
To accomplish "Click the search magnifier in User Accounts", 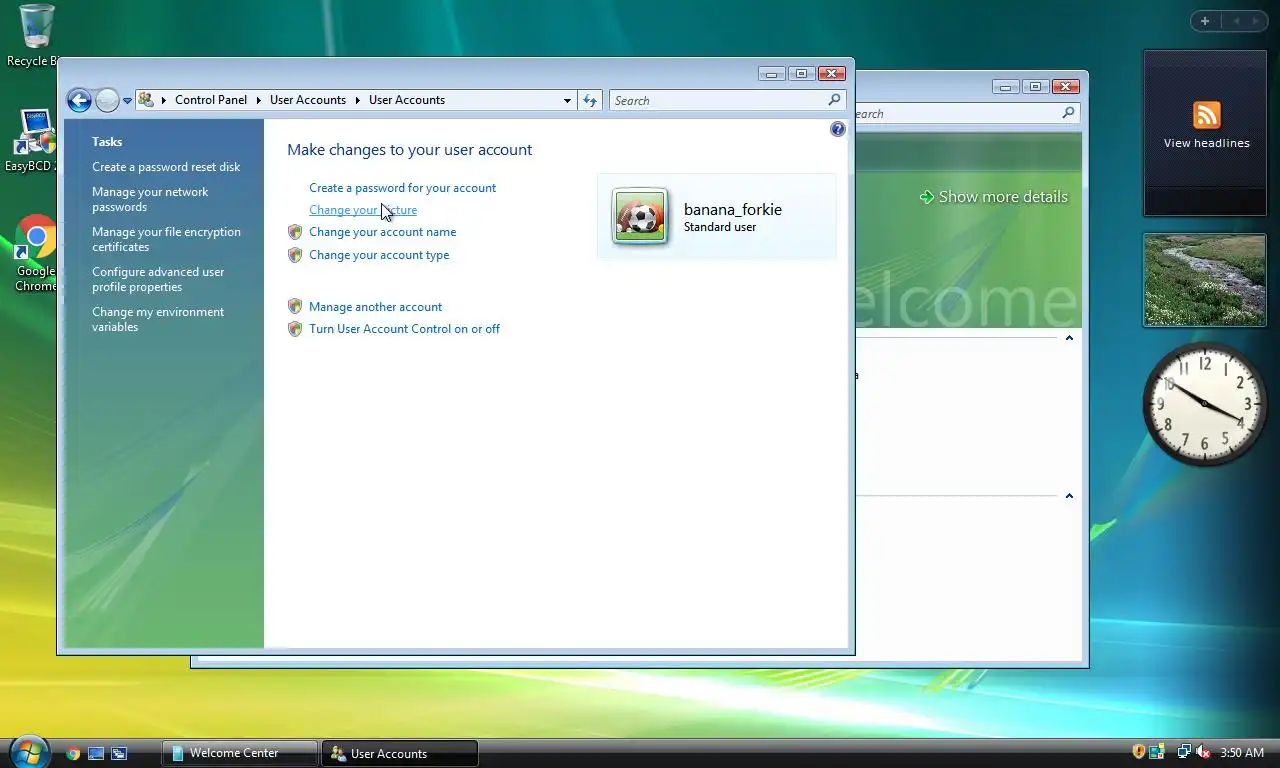I will pos(834,100).
